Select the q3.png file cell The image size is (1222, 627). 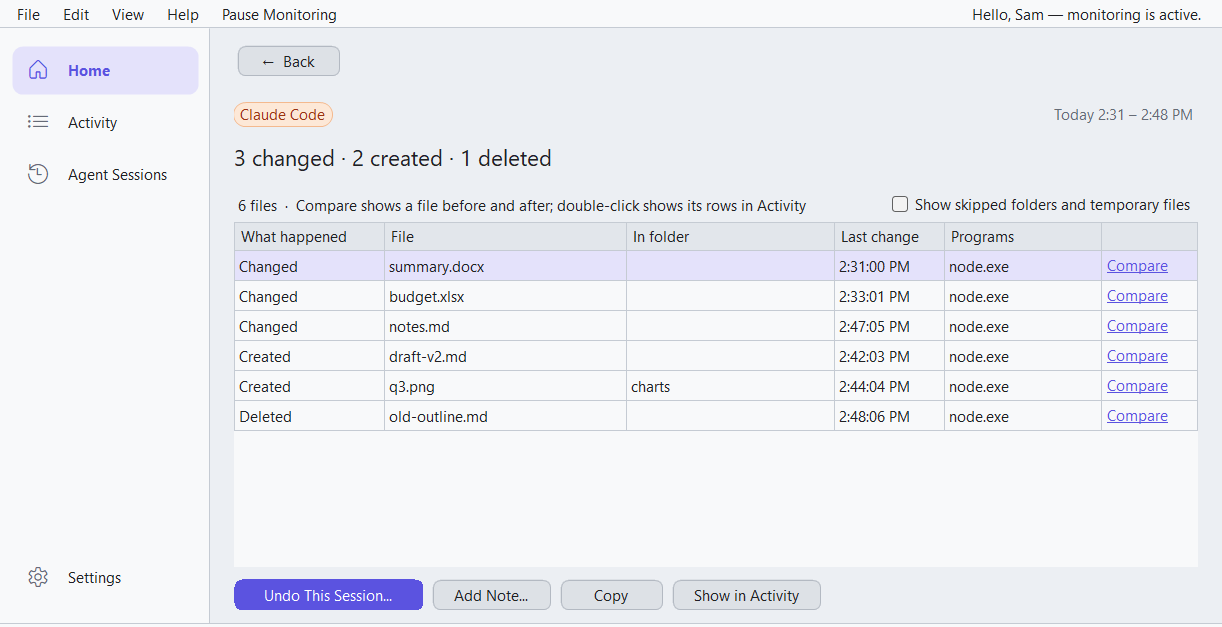[505, 387]
